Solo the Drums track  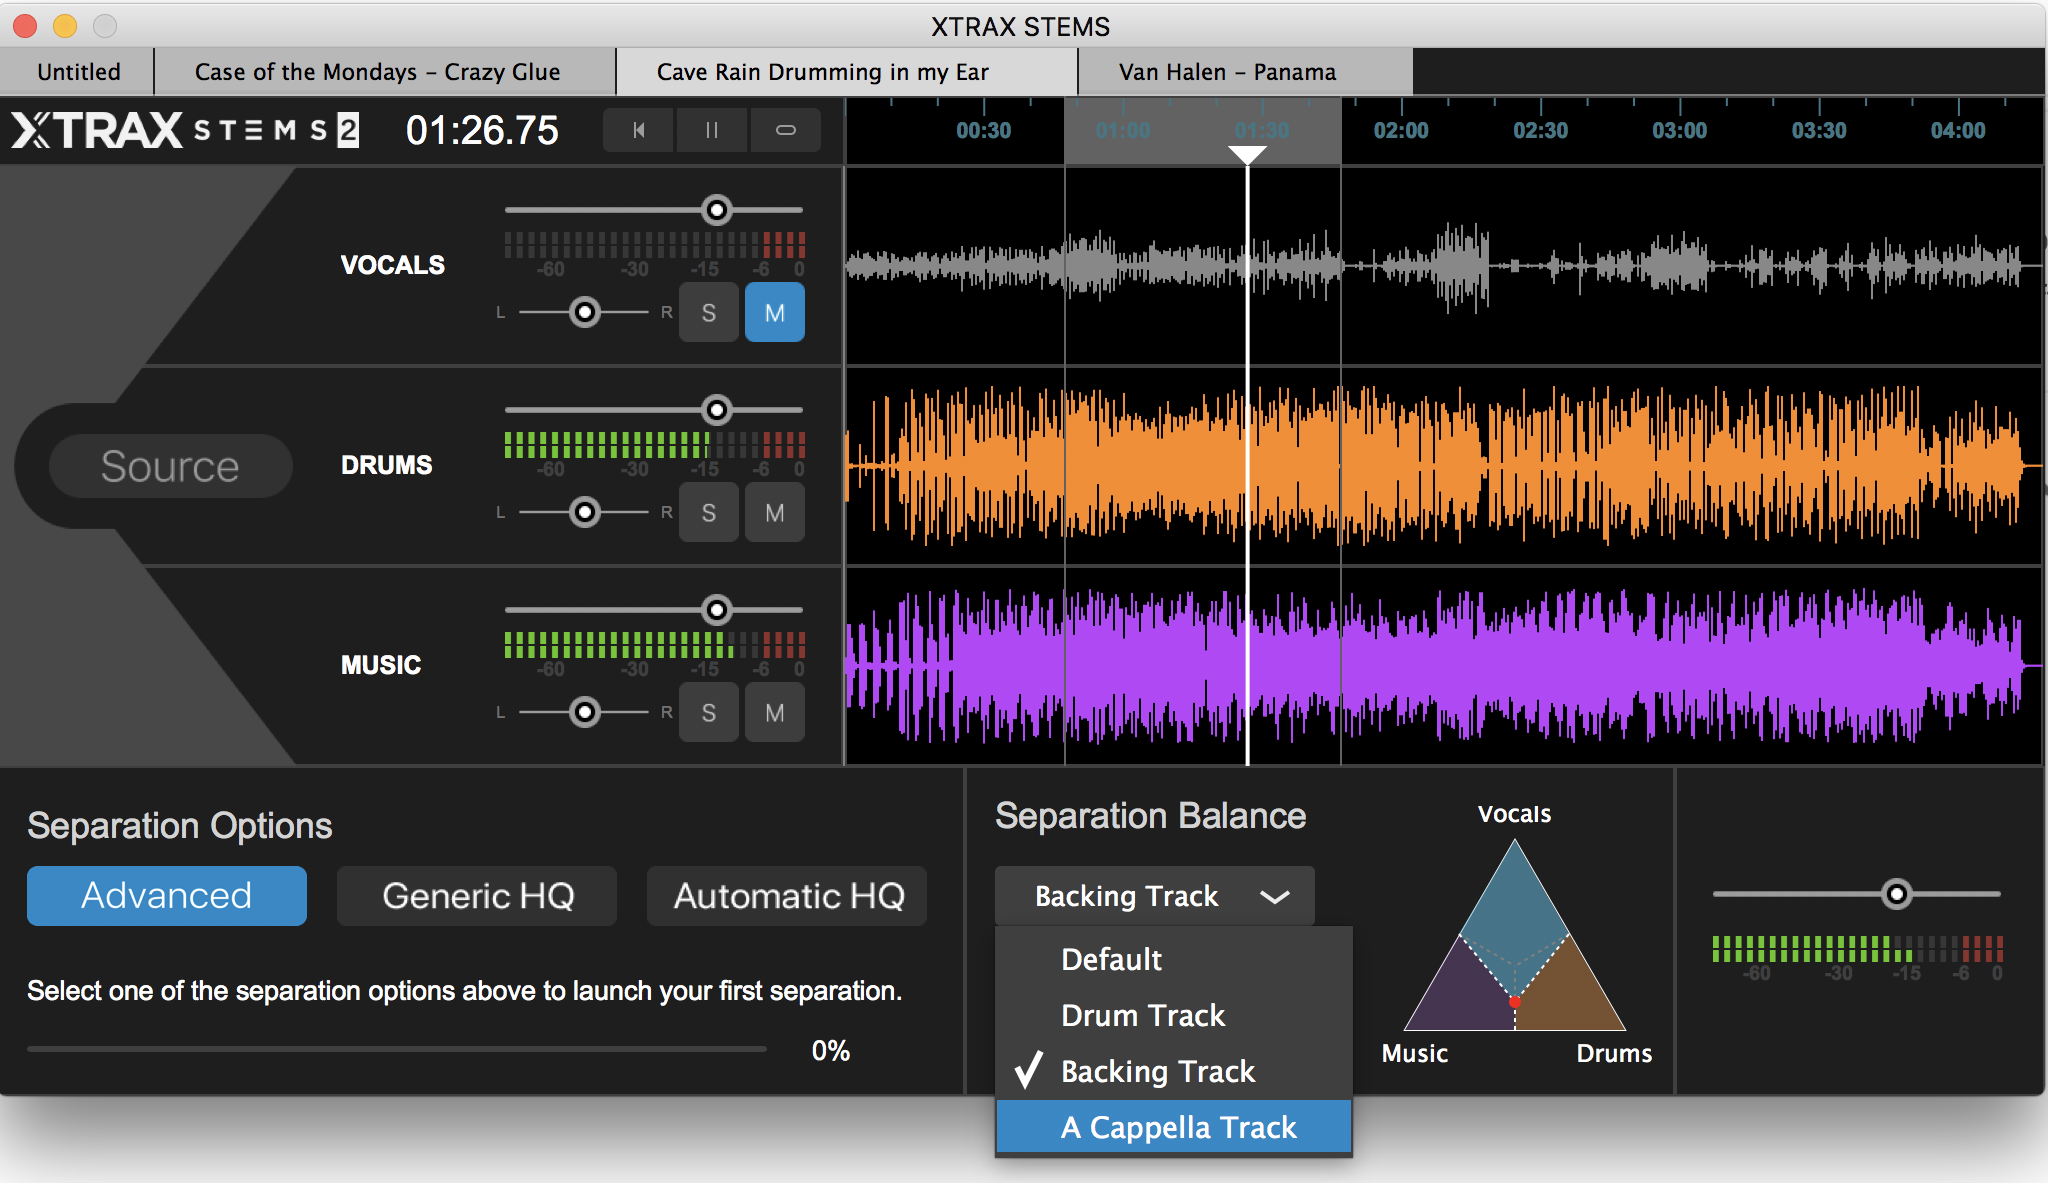[708, 513]
